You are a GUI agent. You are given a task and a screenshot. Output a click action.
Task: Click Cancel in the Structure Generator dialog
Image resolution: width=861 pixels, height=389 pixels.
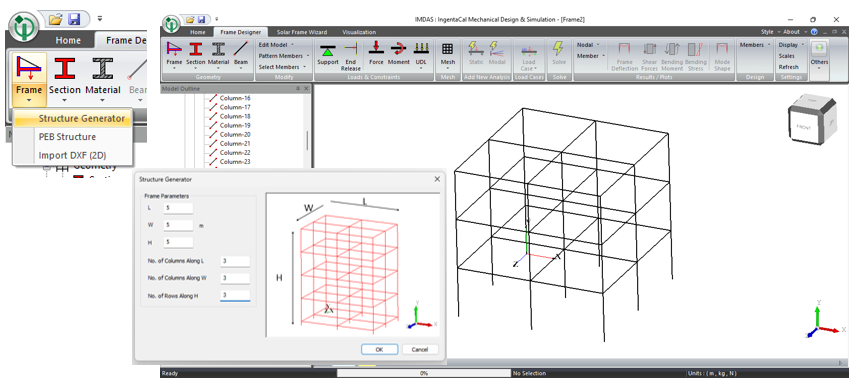[420, 349]
